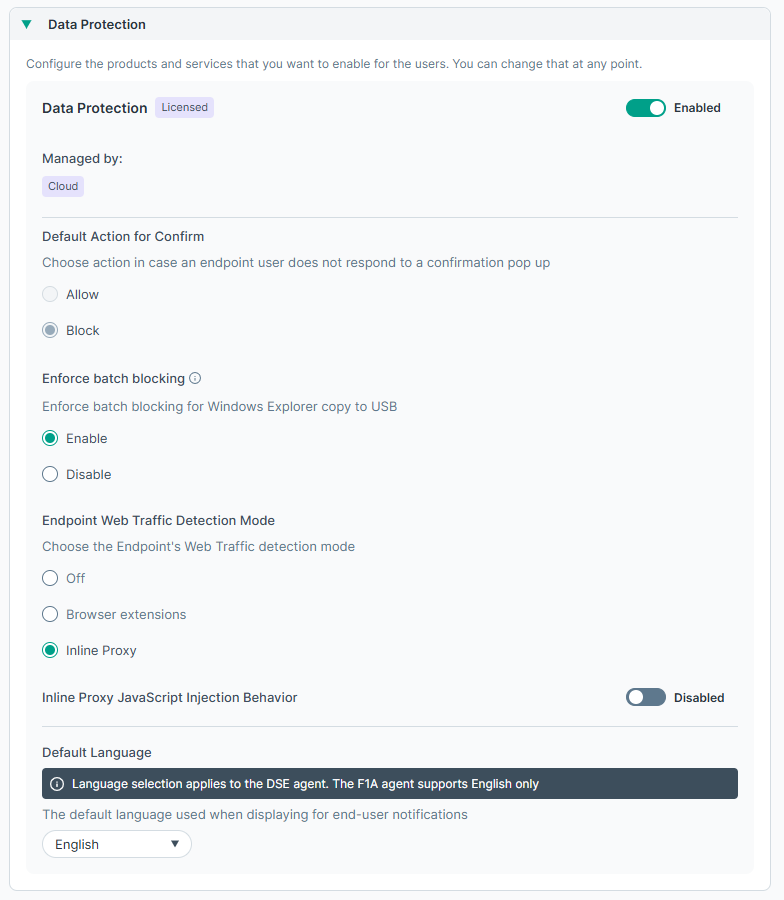This screenshot has height=900, width=784.
Task: Click the Browser extensions label text
Action: coord(126,615)
